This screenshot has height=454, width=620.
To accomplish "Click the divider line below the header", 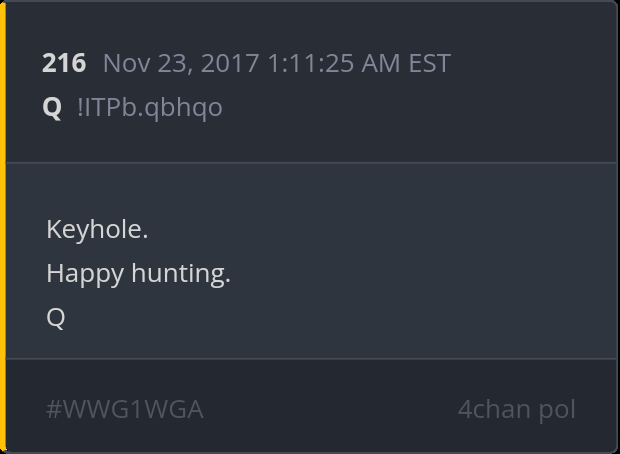I will 310,162.
